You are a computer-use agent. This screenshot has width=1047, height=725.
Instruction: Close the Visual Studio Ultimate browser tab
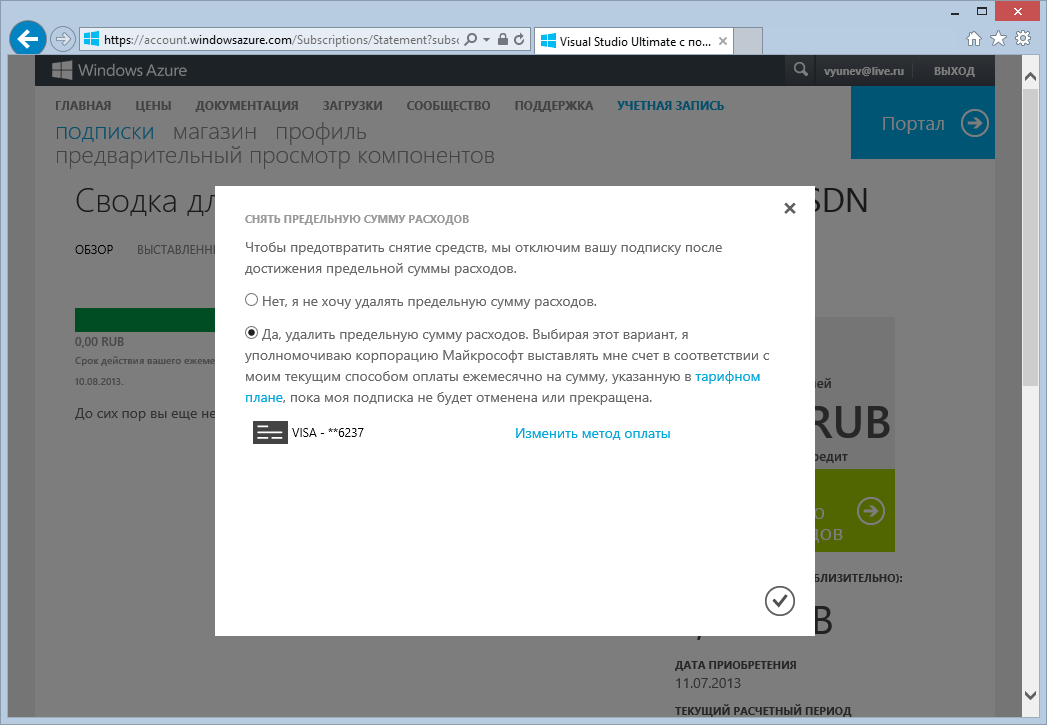[722, 41]
